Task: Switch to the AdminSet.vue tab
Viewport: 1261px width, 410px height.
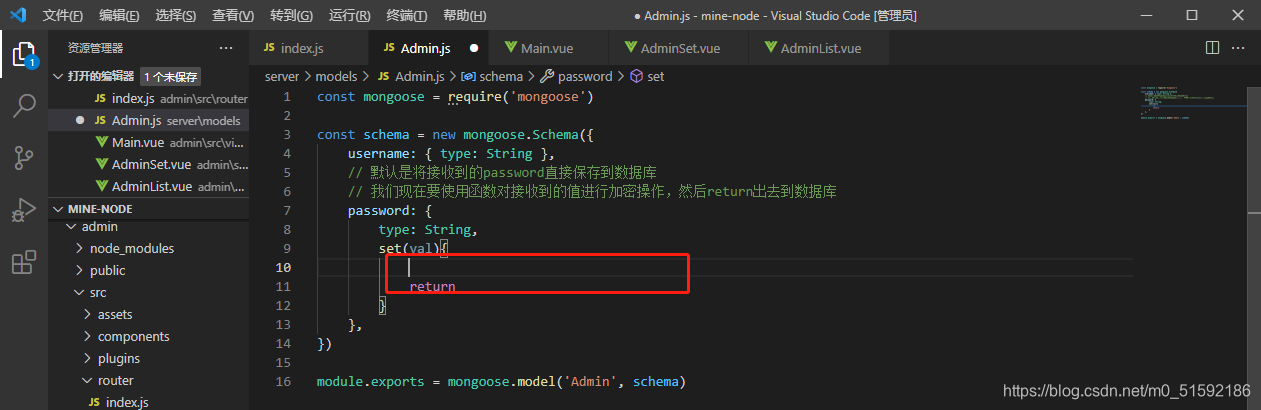Action: coord(679,48)
